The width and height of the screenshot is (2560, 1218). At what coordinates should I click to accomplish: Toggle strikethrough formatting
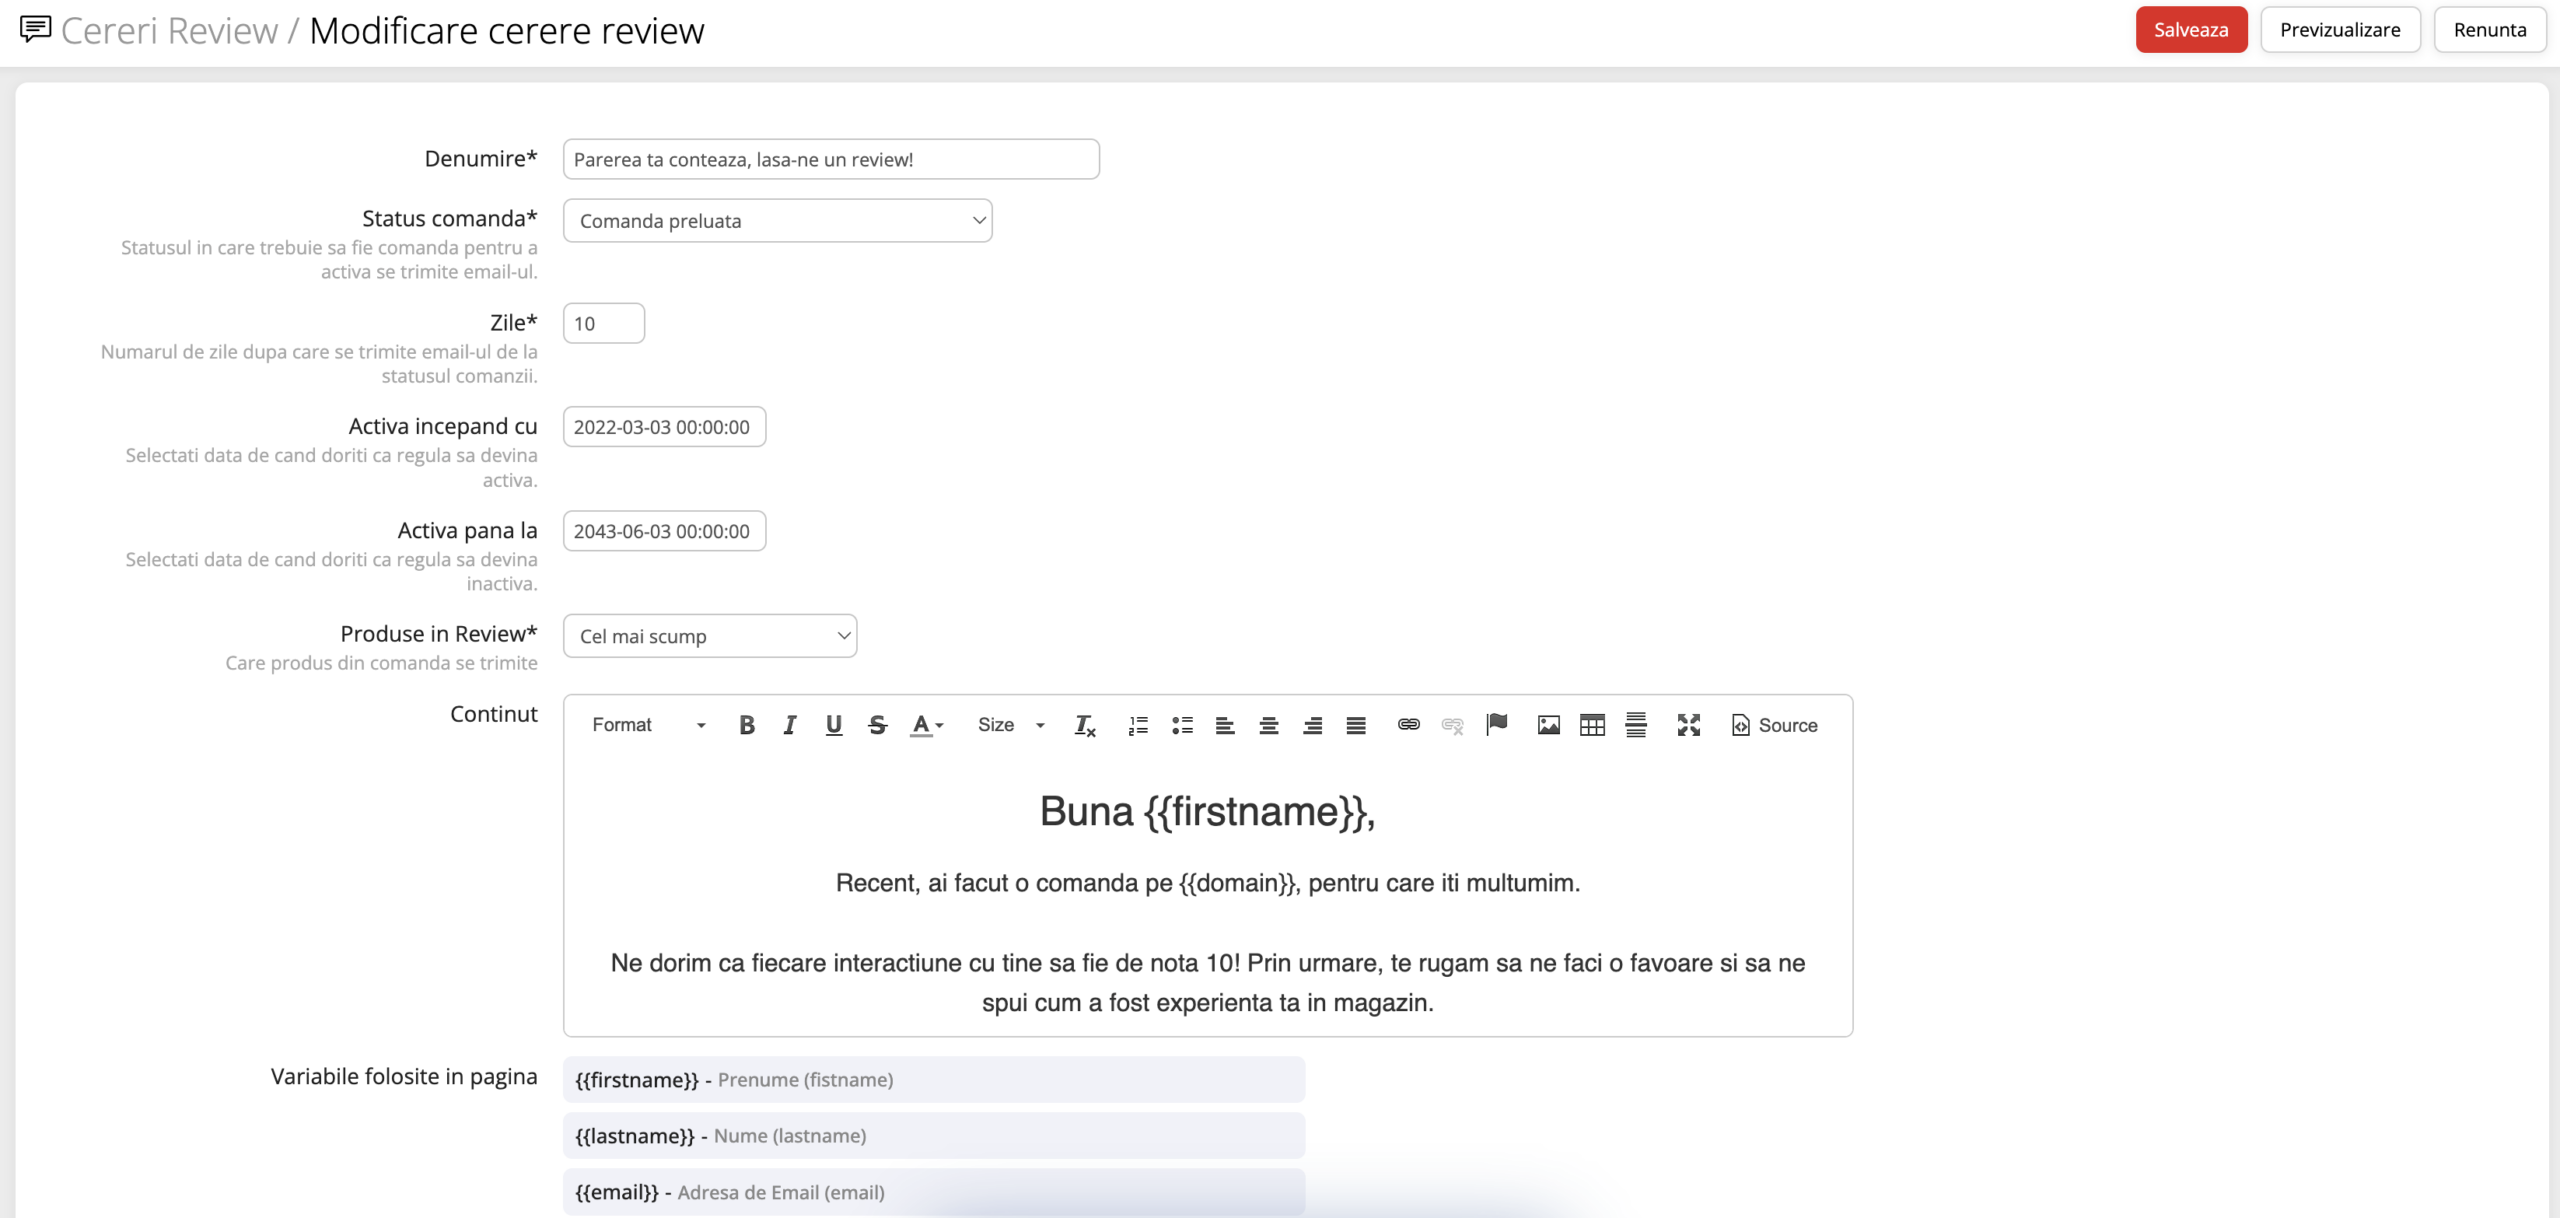click(x=877, y=725)
